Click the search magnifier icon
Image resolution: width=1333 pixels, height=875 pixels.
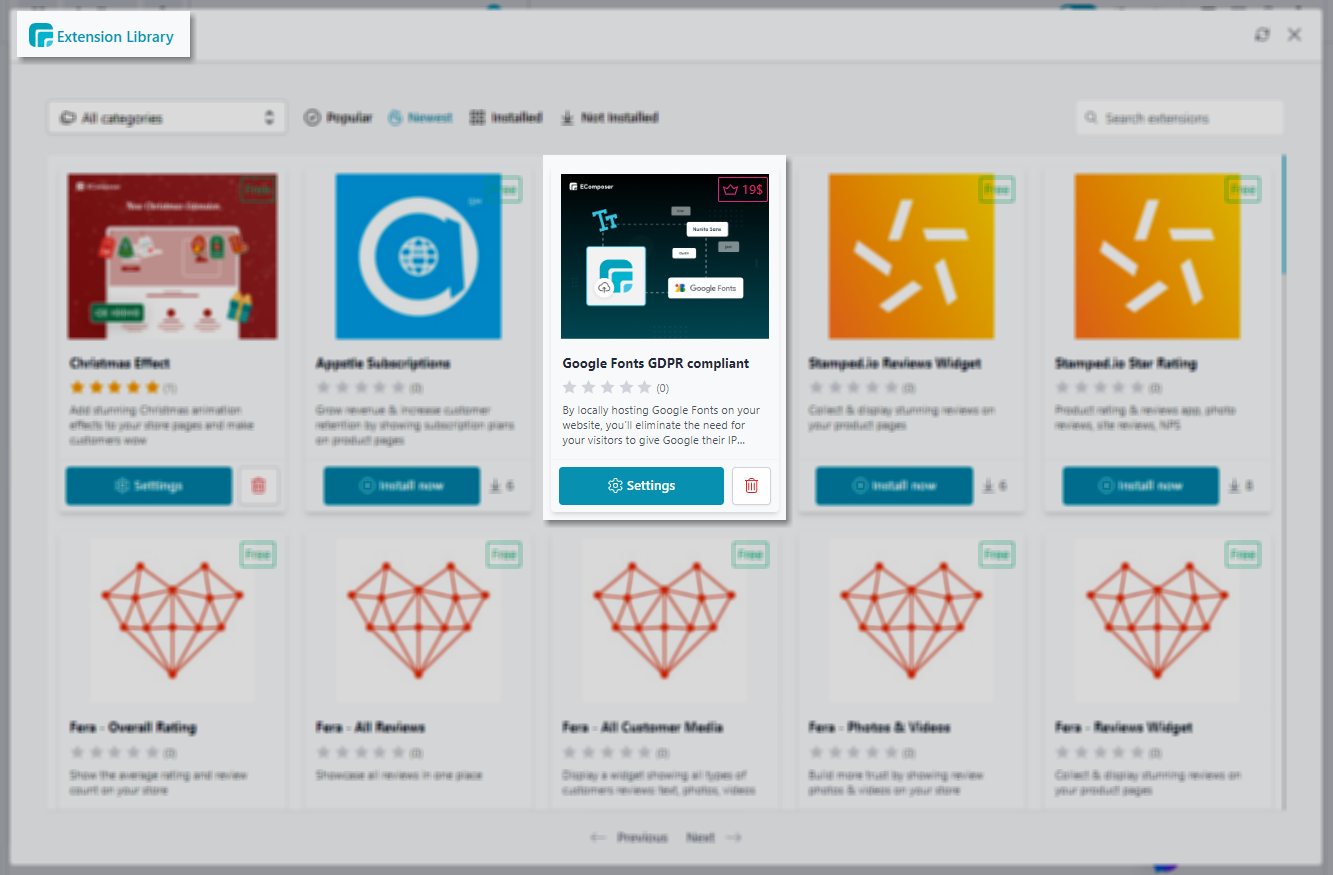coord(1092,118)
